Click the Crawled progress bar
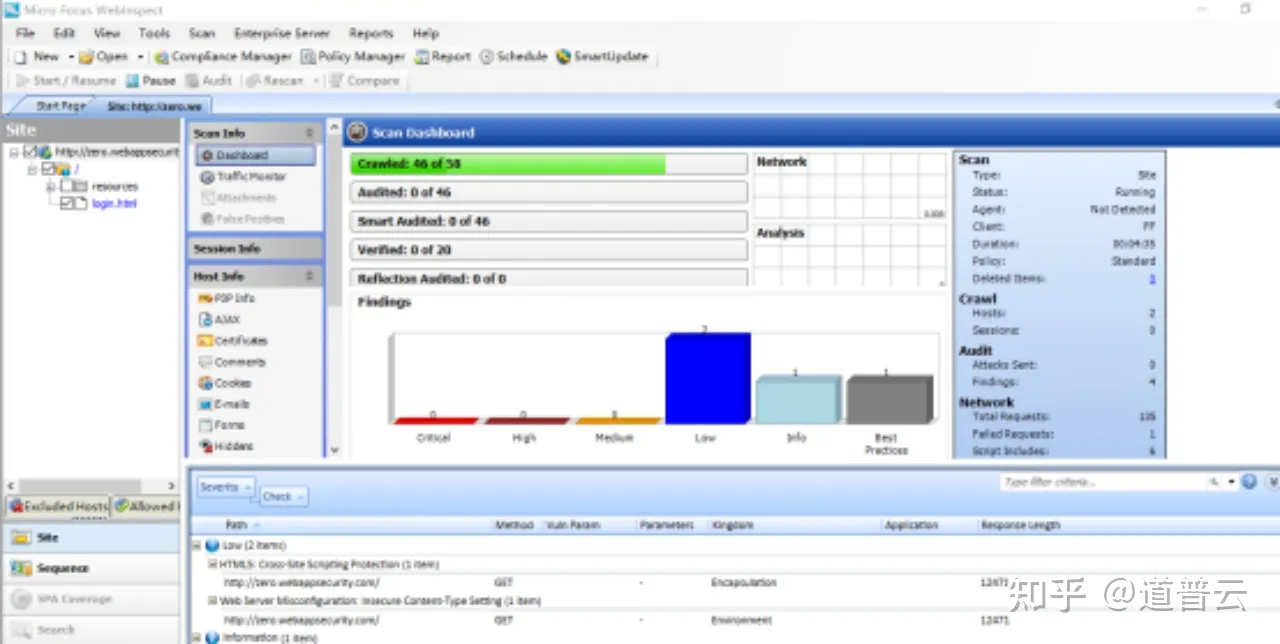 (548, 162)
